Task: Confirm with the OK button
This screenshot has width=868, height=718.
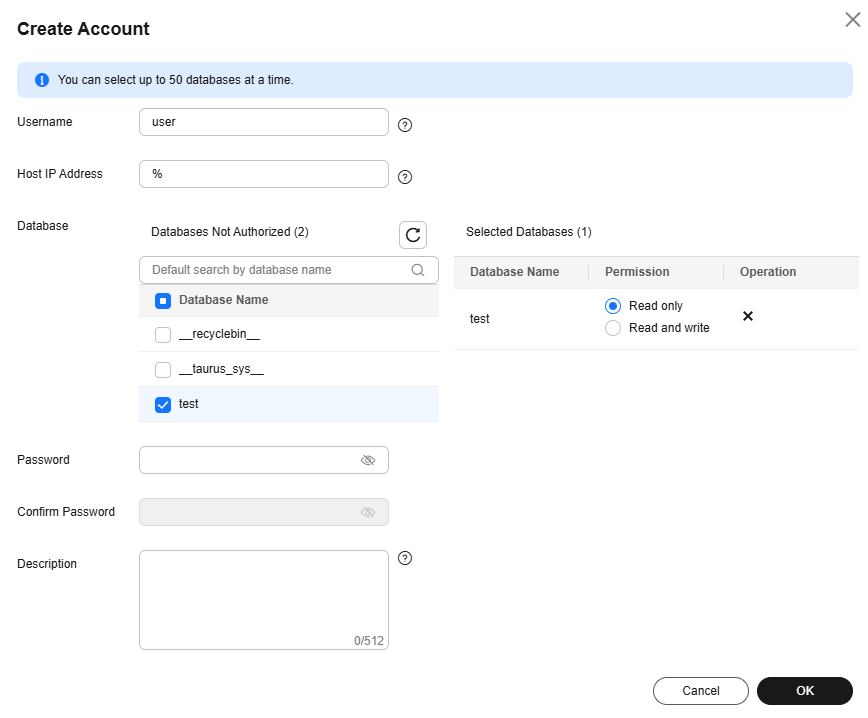Action: coord(805,691)
